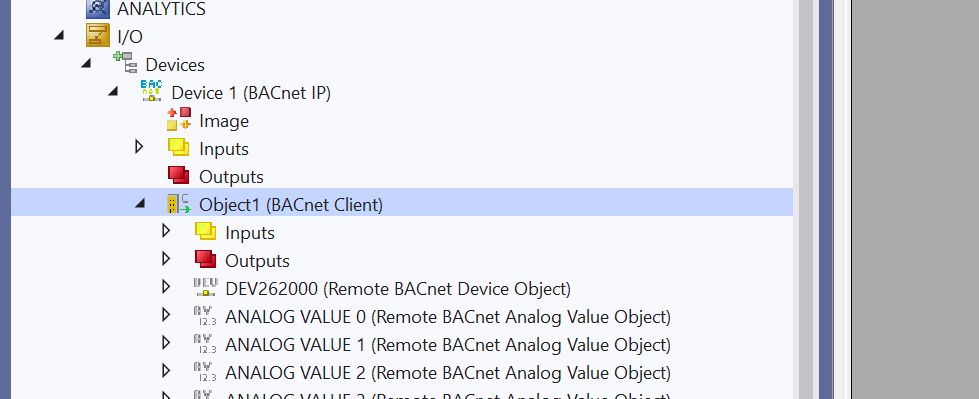This screenshot has width=979, height=399.
Task: Select the ANALYTICS tree item
Action: coord(162,9)
